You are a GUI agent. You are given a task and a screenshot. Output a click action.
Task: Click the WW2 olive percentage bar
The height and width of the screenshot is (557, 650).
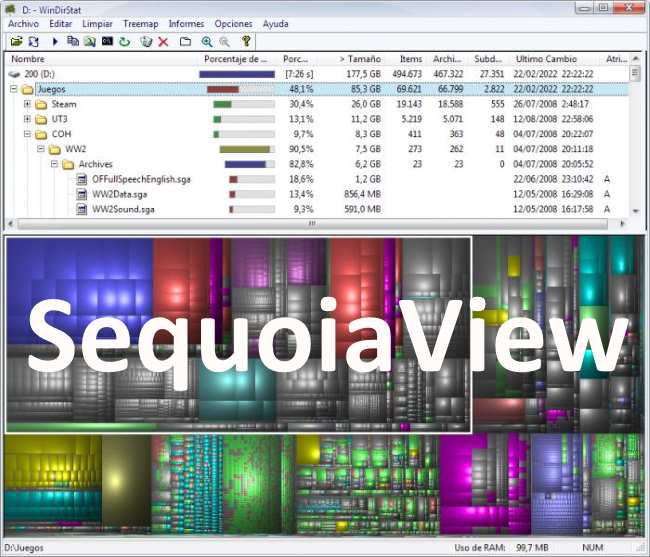(x=247, y=149)
